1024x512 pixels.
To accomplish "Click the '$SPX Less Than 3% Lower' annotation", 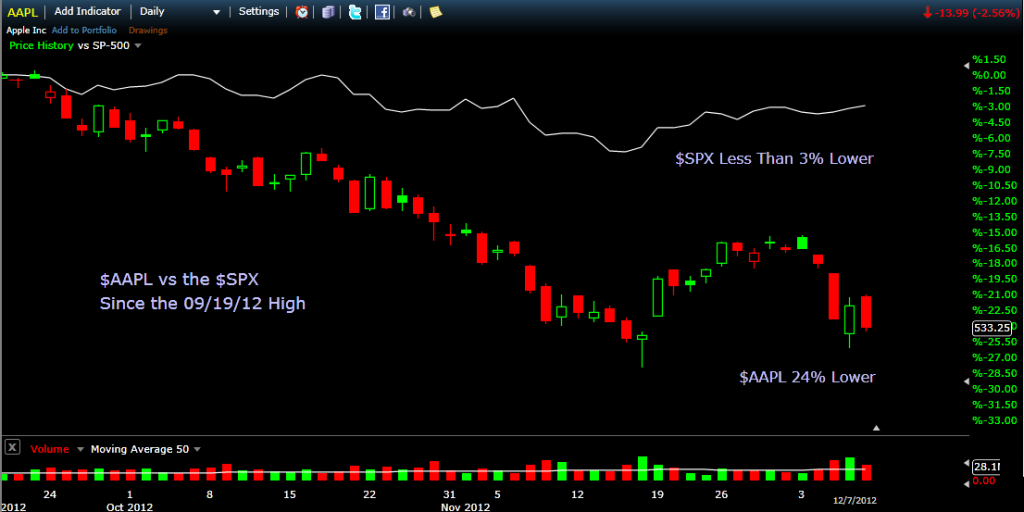I will (x=774, y=158).
